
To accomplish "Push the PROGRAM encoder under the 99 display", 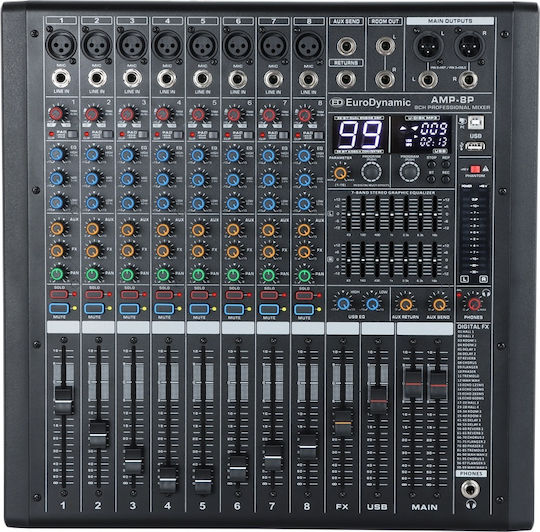I will pos(371,171).
